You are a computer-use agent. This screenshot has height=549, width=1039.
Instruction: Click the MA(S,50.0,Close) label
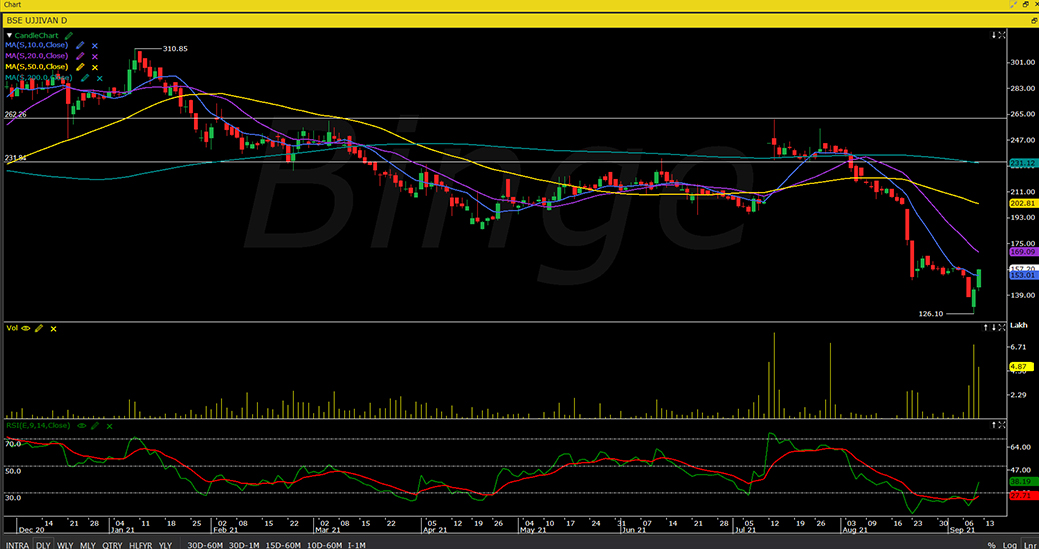pyautogui.click(x=36, y=67)
